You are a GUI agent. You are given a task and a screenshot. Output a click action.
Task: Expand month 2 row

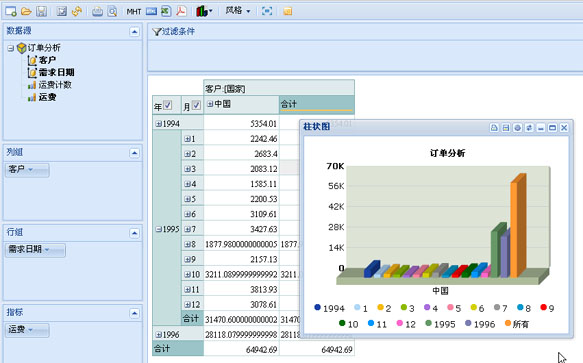point(187,154)
